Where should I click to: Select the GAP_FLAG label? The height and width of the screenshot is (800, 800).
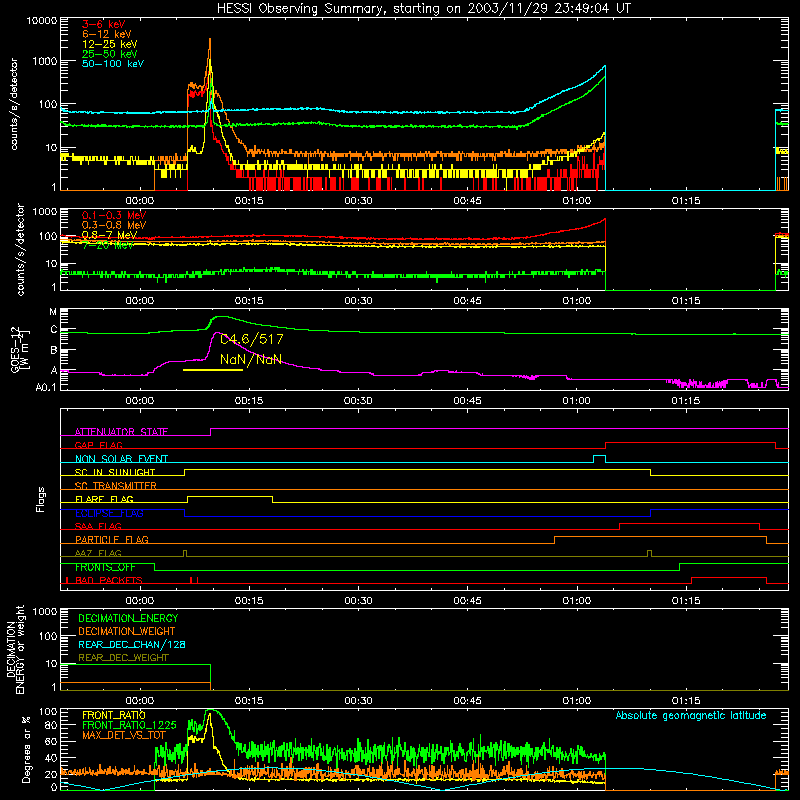(98, 445)
